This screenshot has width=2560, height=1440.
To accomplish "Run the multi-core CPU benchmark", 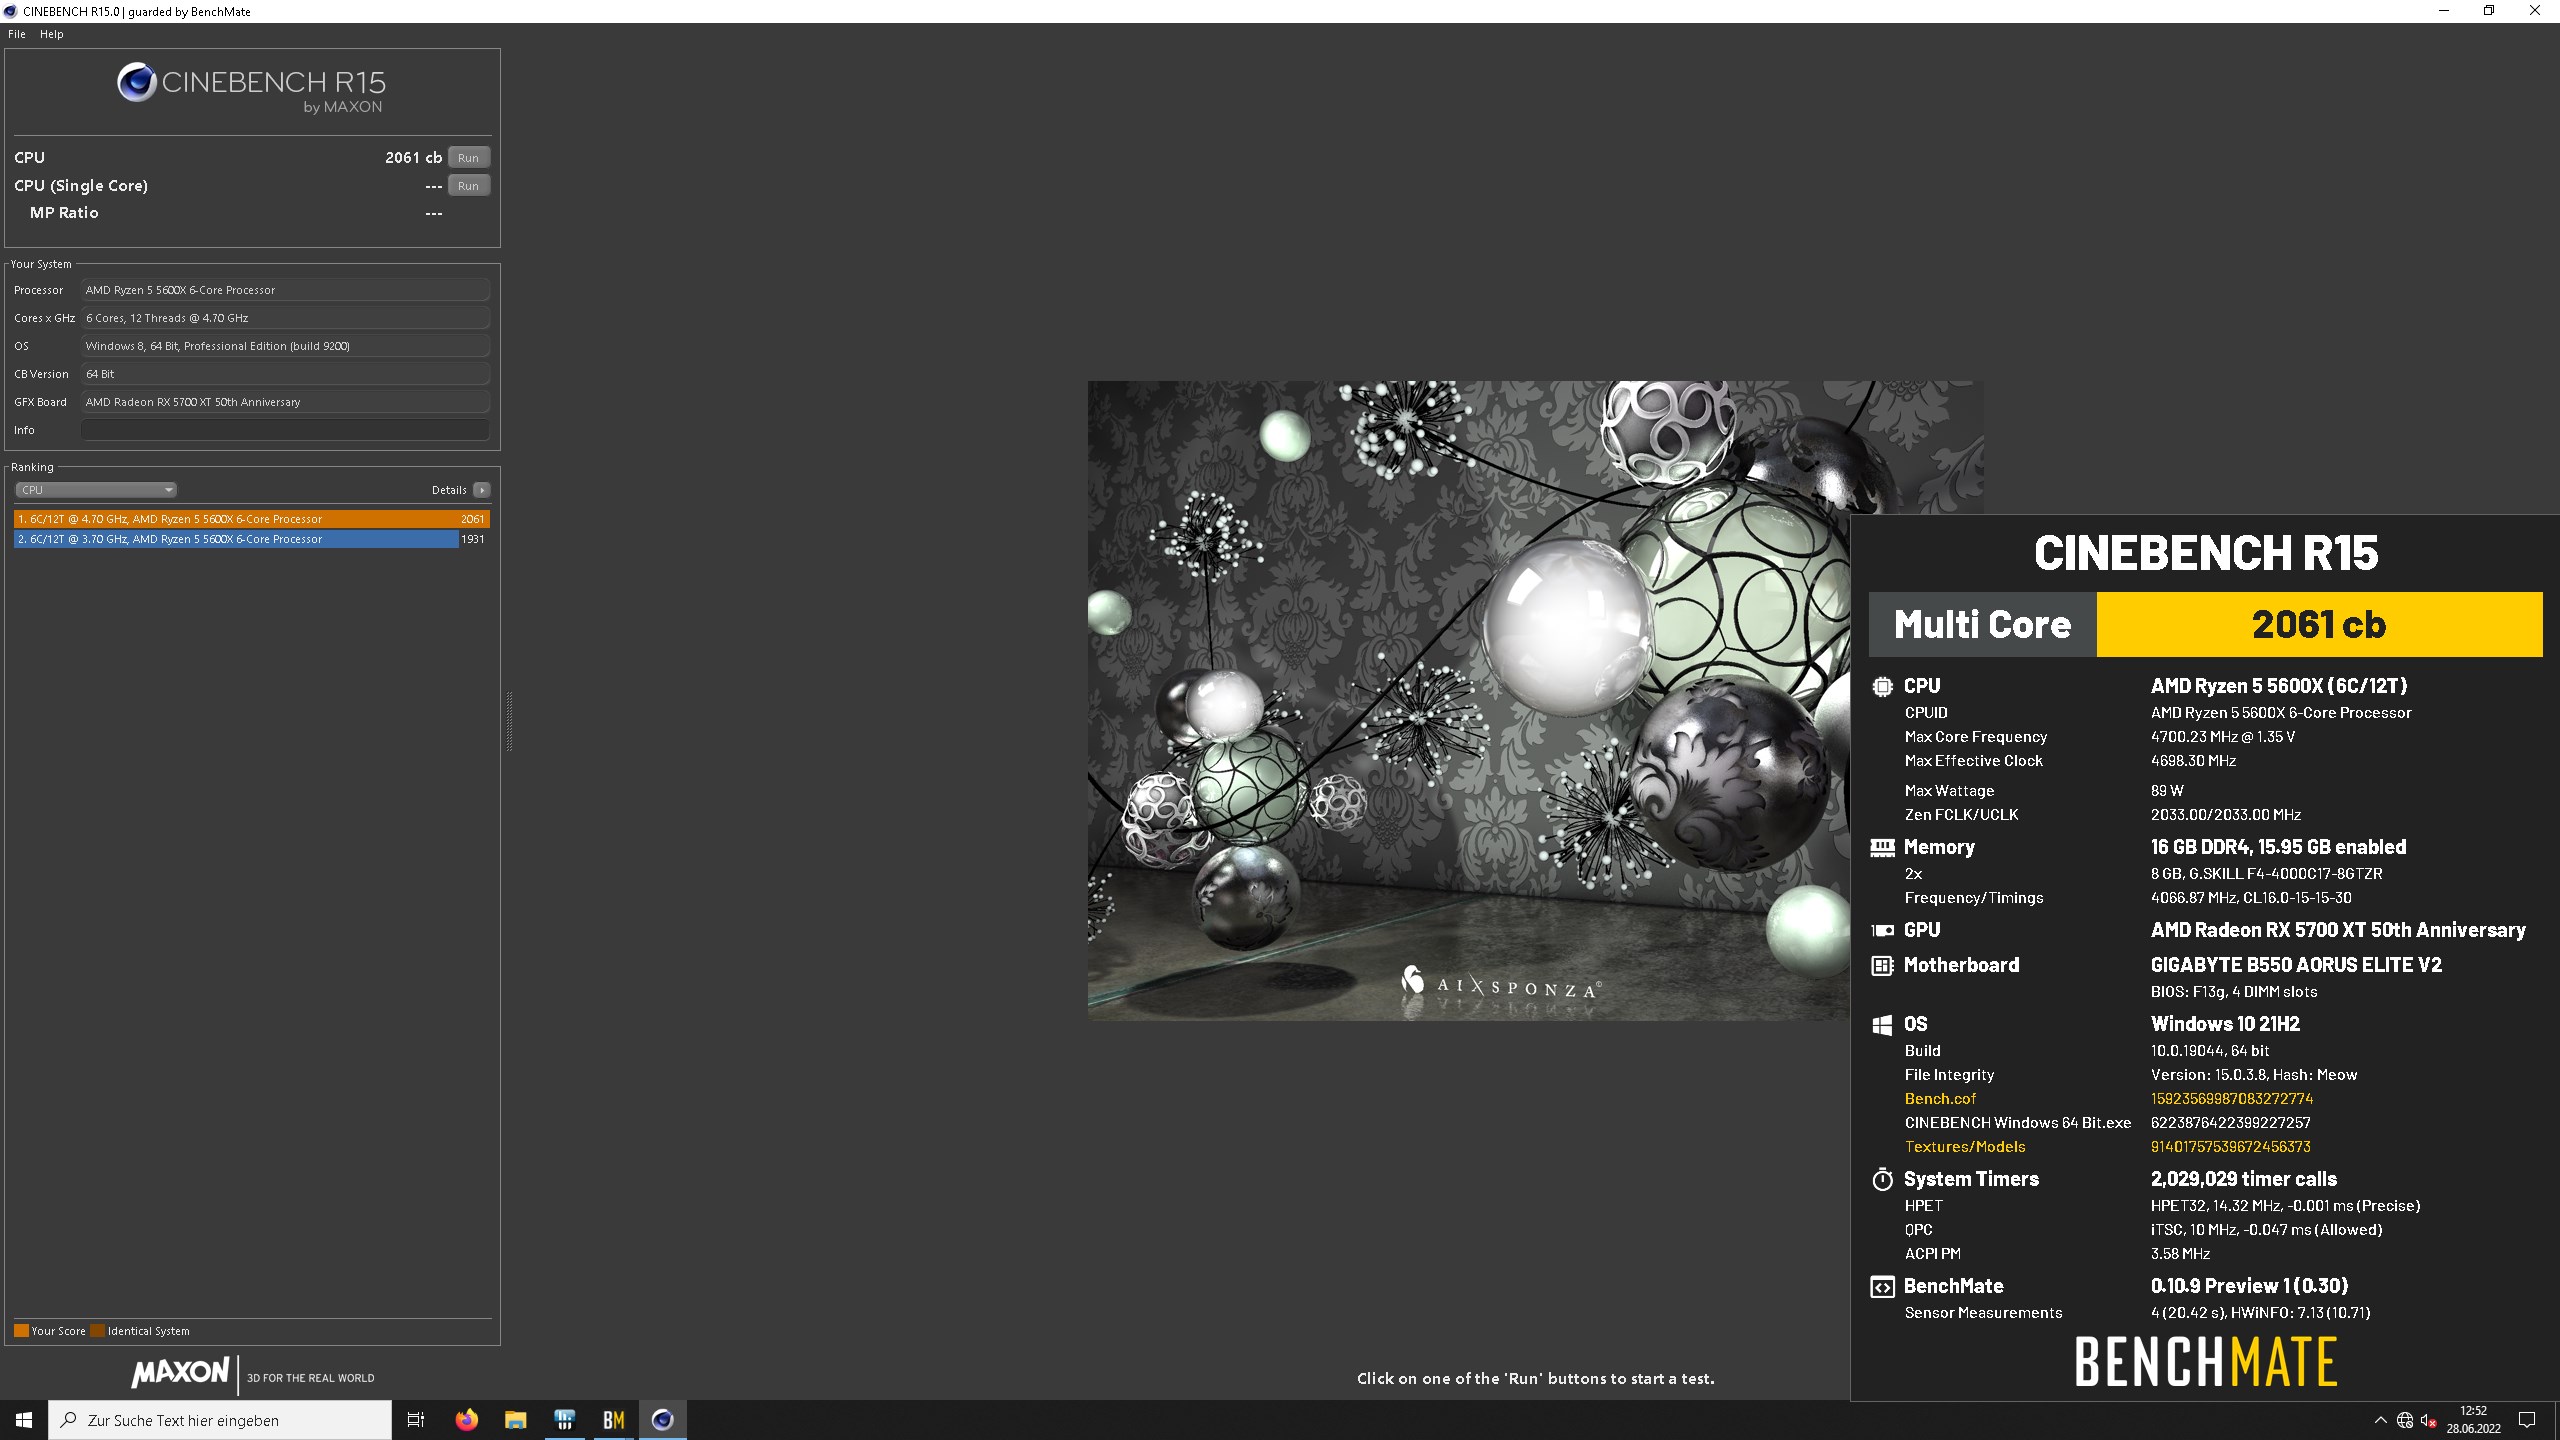I will [x=468, y=158].
